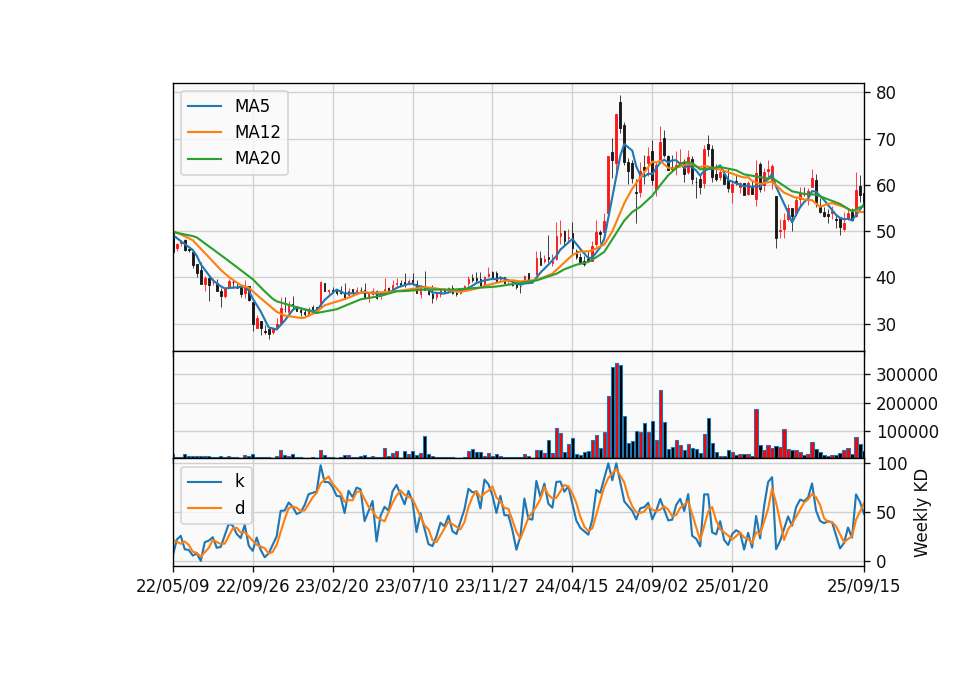960x690 pixels.
Task: Click the Weekly KD axis label
Action: [921, 513]
